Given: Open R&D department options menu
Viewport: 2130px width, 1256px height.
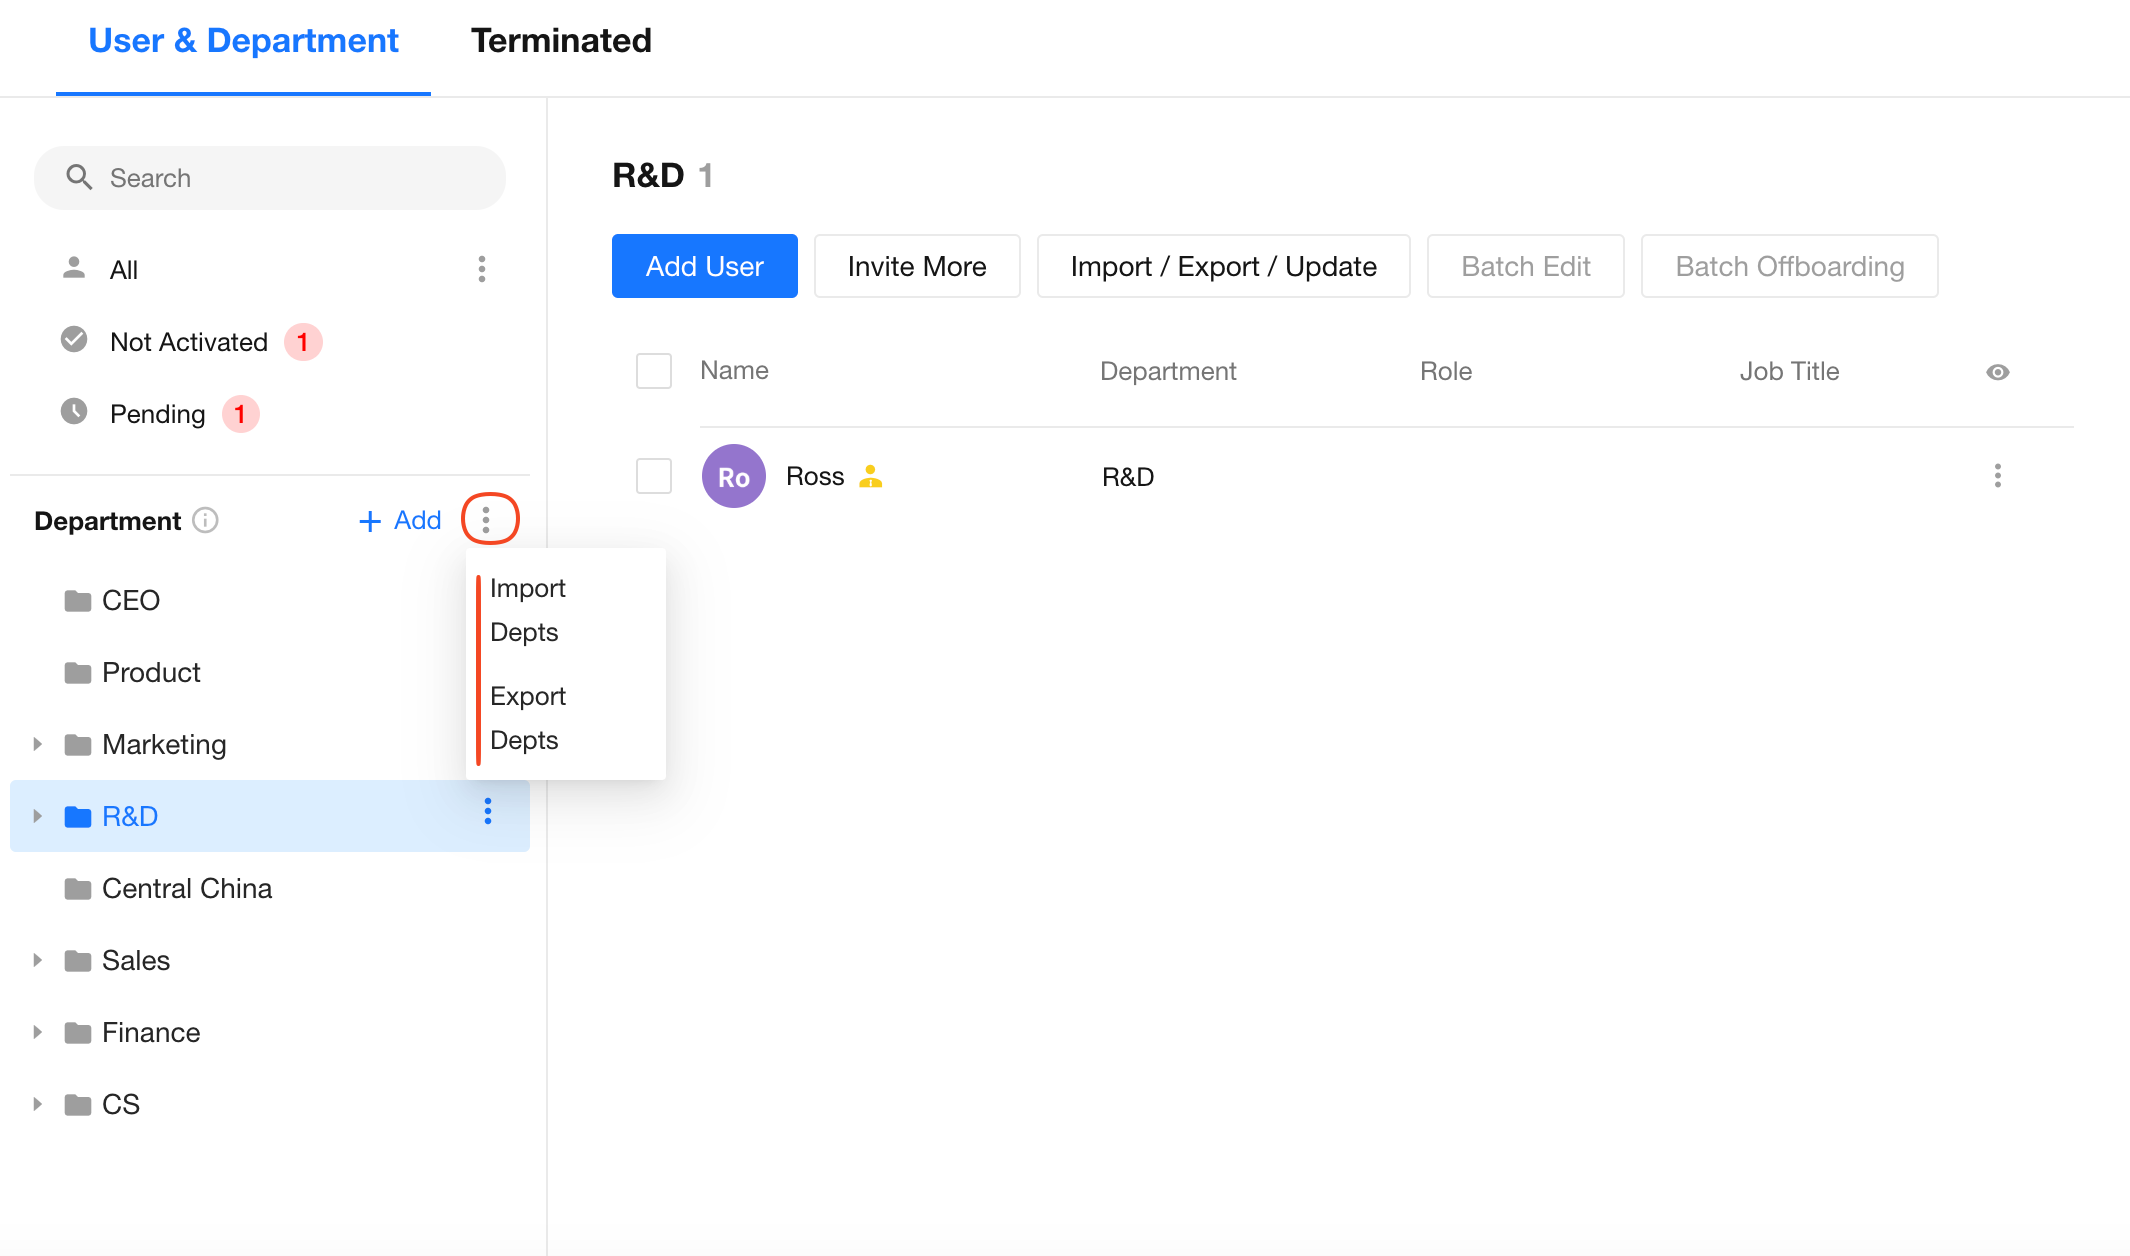Looking at the screenshot, I should [x=488, y=812].
